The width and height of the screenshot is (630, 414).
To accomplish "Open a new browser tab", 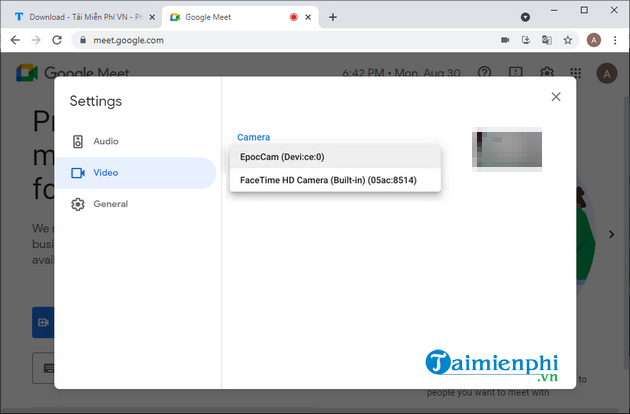I will [x=333, y=17].
